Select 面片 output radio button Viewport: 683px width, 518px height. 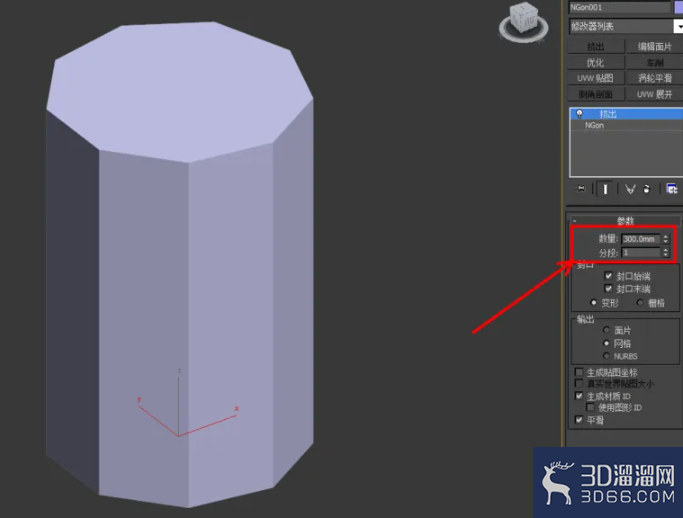coord(606,330)
